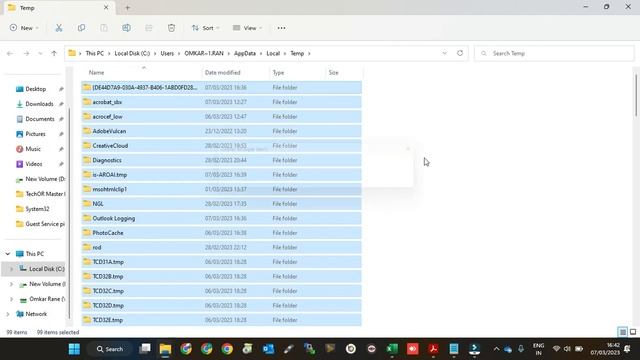This screenshot has width=640, height=360.
Task: Open Adobe Acrobat from the taskbar
Action: (433, 349)
